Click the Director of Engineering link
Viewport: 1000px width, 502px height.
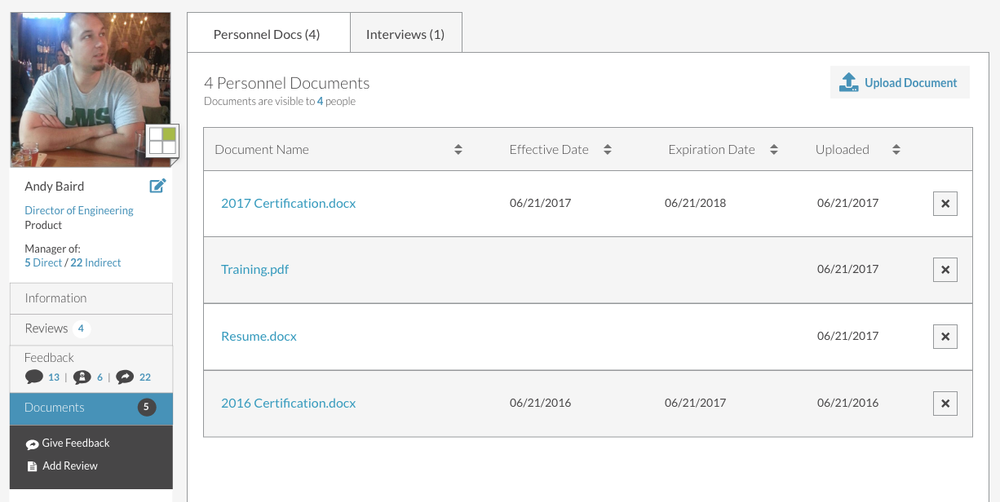79,210
